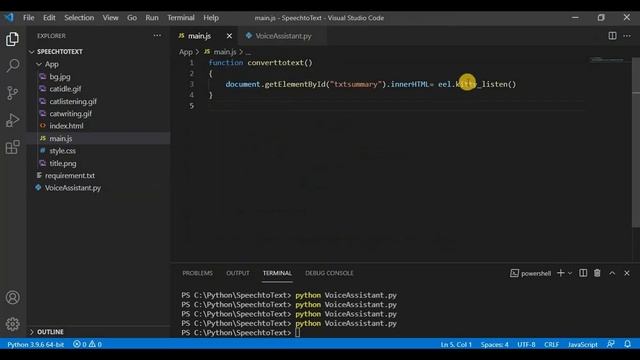Select the powershell terminal label
640x360 pixels.
click(x=531, y=273)
